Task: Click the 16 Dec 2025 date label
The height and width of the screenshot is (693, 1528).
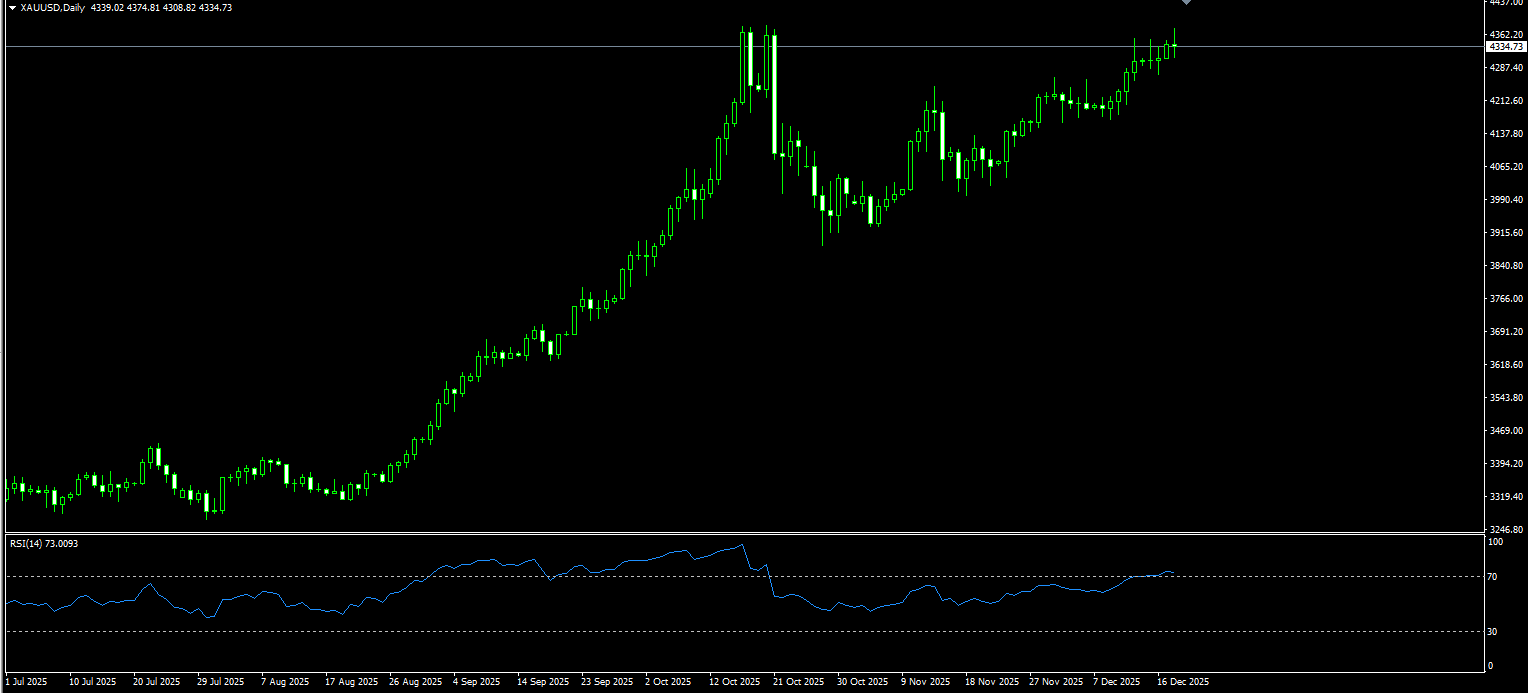Action: (1184, 682)
